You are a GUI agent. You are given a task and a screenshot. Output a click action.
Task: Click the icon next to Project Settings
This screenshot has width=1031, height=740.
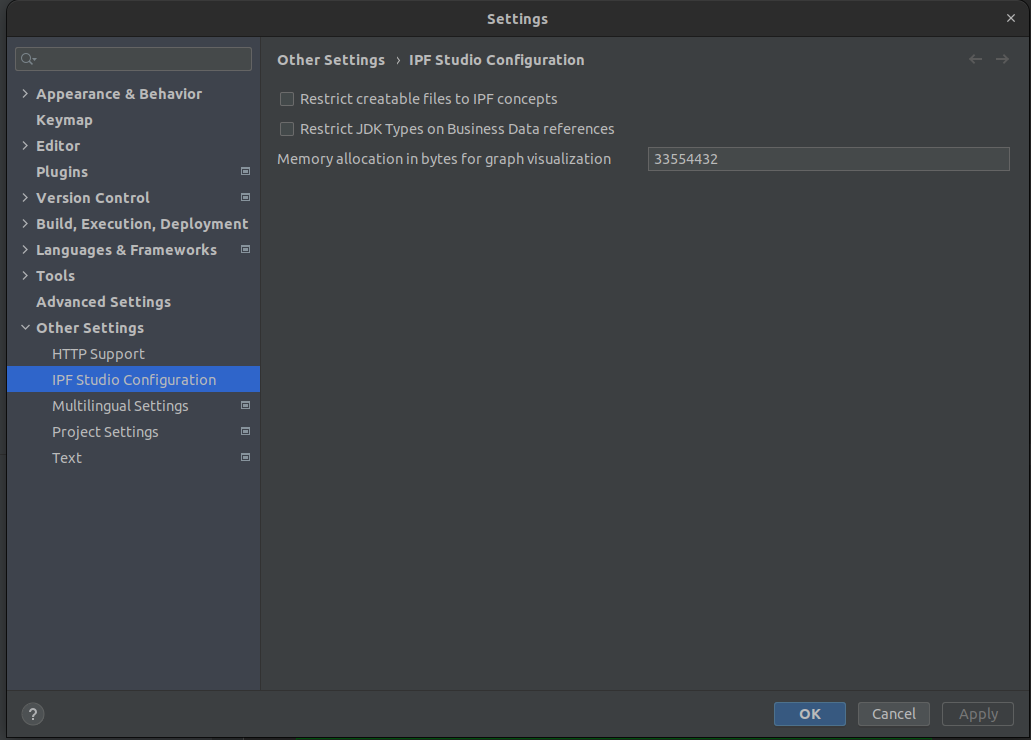point(245,431)
